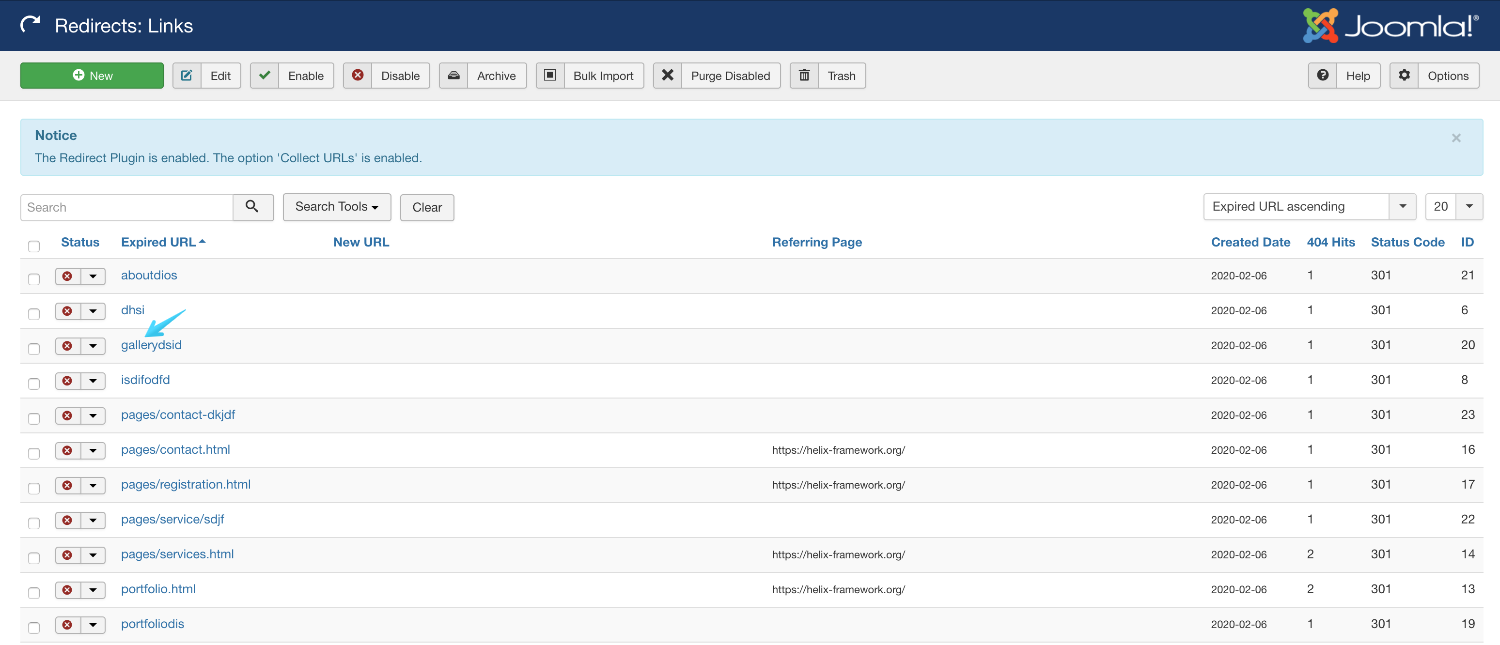The height and width of the screenshot is (645, 1500).
Task: Click the search magnifier icon button
Action: pos(253,207)
